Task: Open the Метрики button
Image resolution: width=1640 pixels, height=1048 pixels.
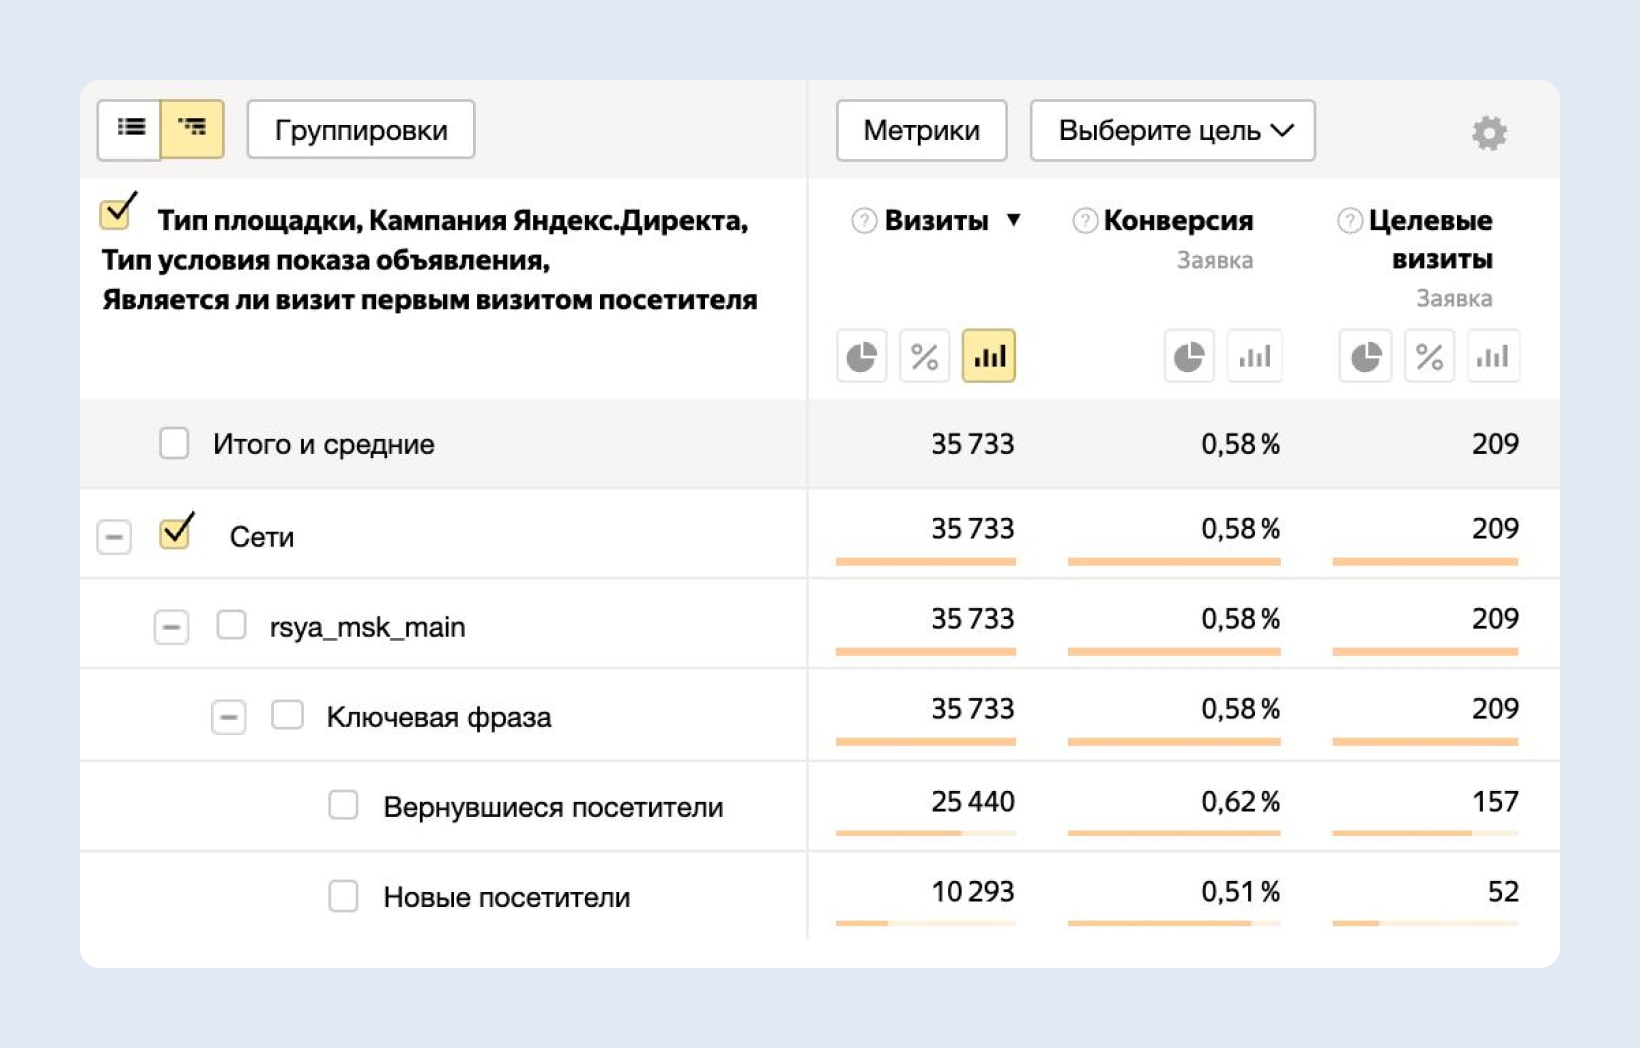Action: tap(922, 130)
